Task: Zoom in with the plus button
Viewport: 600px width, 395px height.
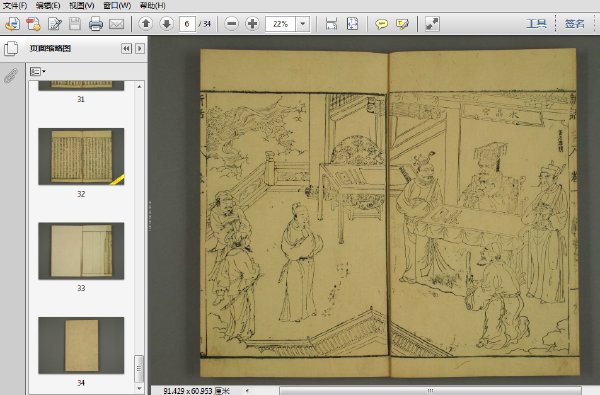Action: (x=252, y=24)
